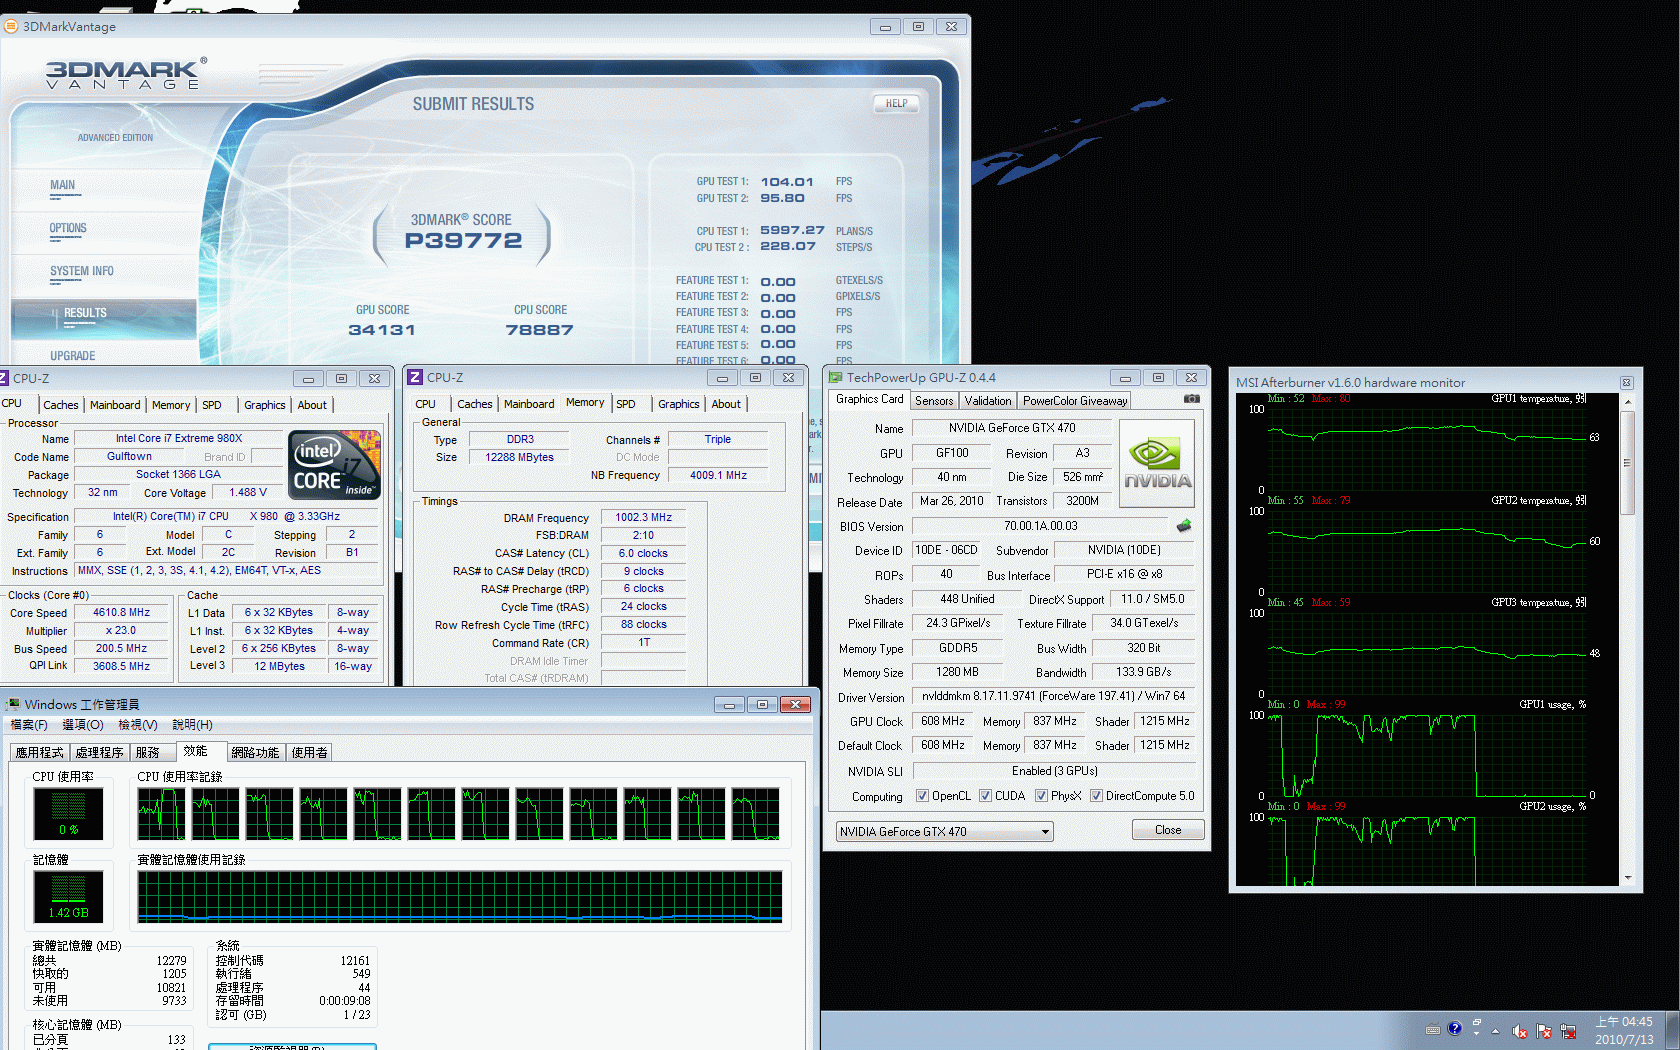Open 檢視(V) menu in Task Manager
Viewport: 1680px width, 1050px height.
[x=138, y=724]
